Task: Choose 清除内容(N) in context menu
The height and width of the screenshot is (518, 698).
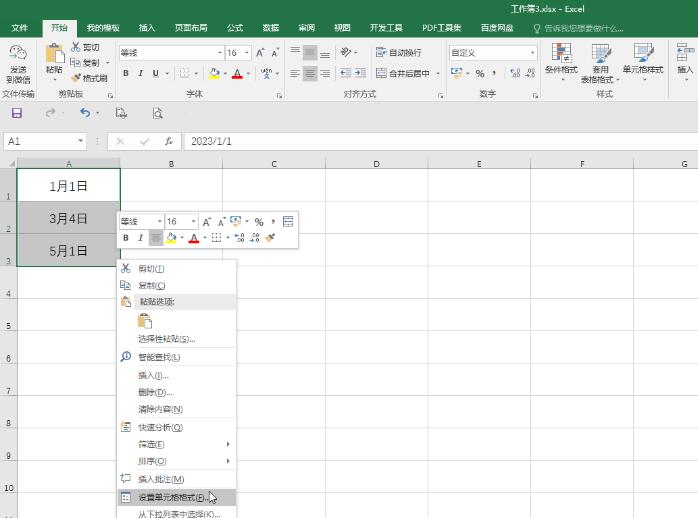Action: click(x=176, y=409)
